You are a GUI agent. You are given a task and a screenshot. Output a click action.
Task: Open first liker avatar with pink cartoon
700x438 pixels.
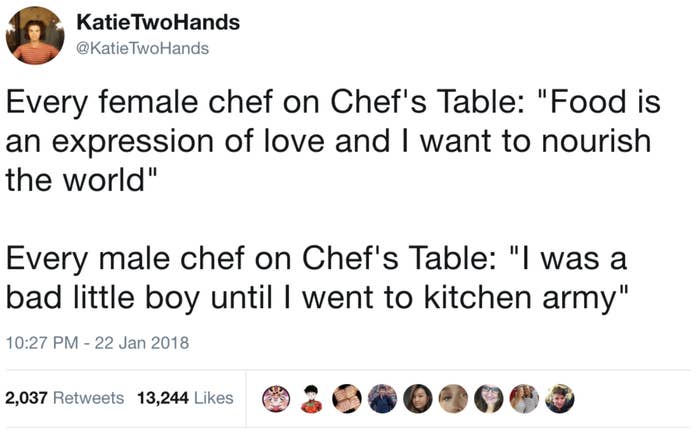(276, 398)
